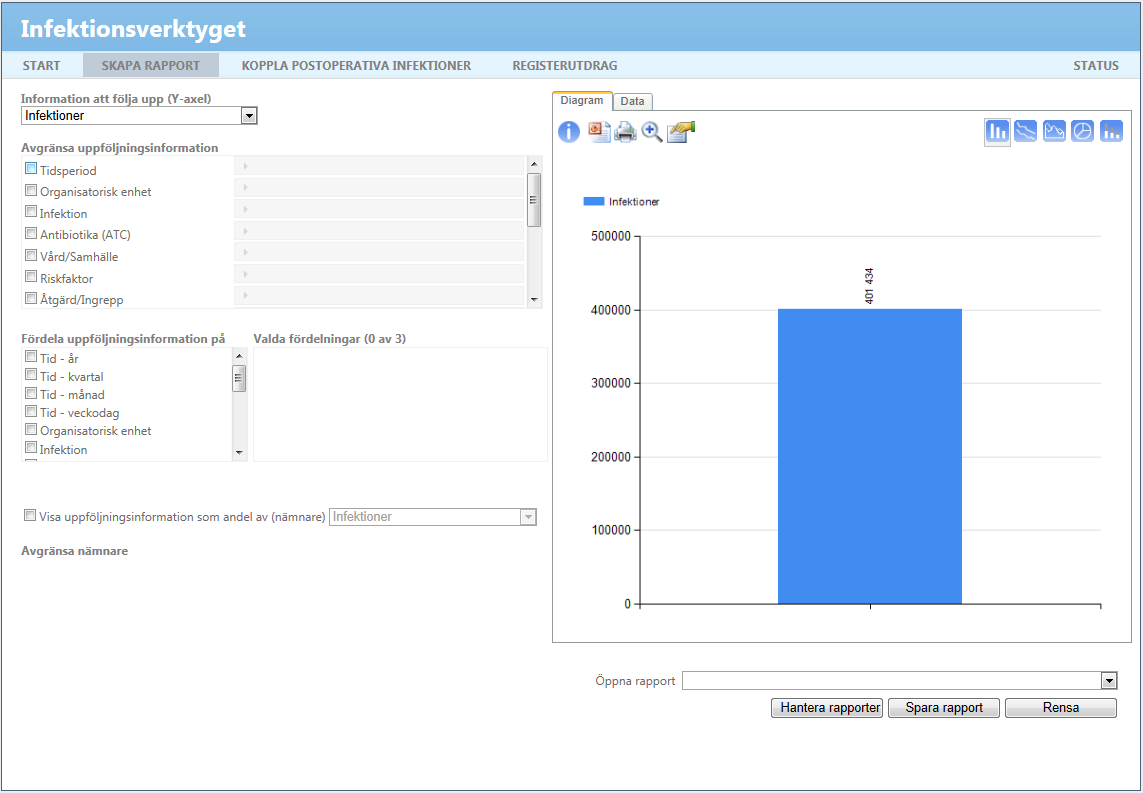Click the blue information icon
Image resolution: width=1143 pixels, height=793 pixels.
[569, 132]
